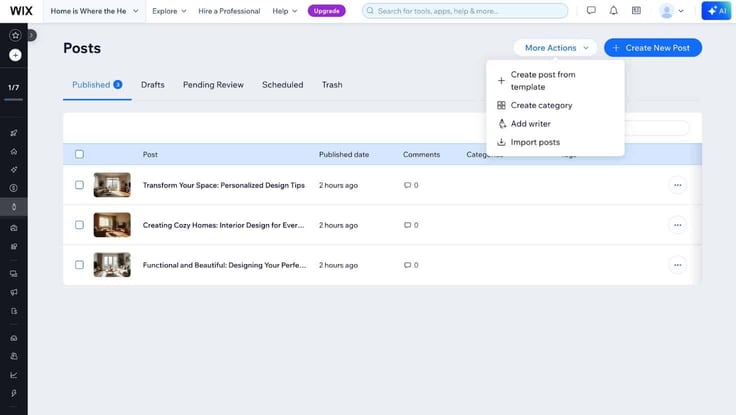Tick checkbox for Transform Your Space post
Viewport: 736px width, 415px height.
tap(79, 185)
